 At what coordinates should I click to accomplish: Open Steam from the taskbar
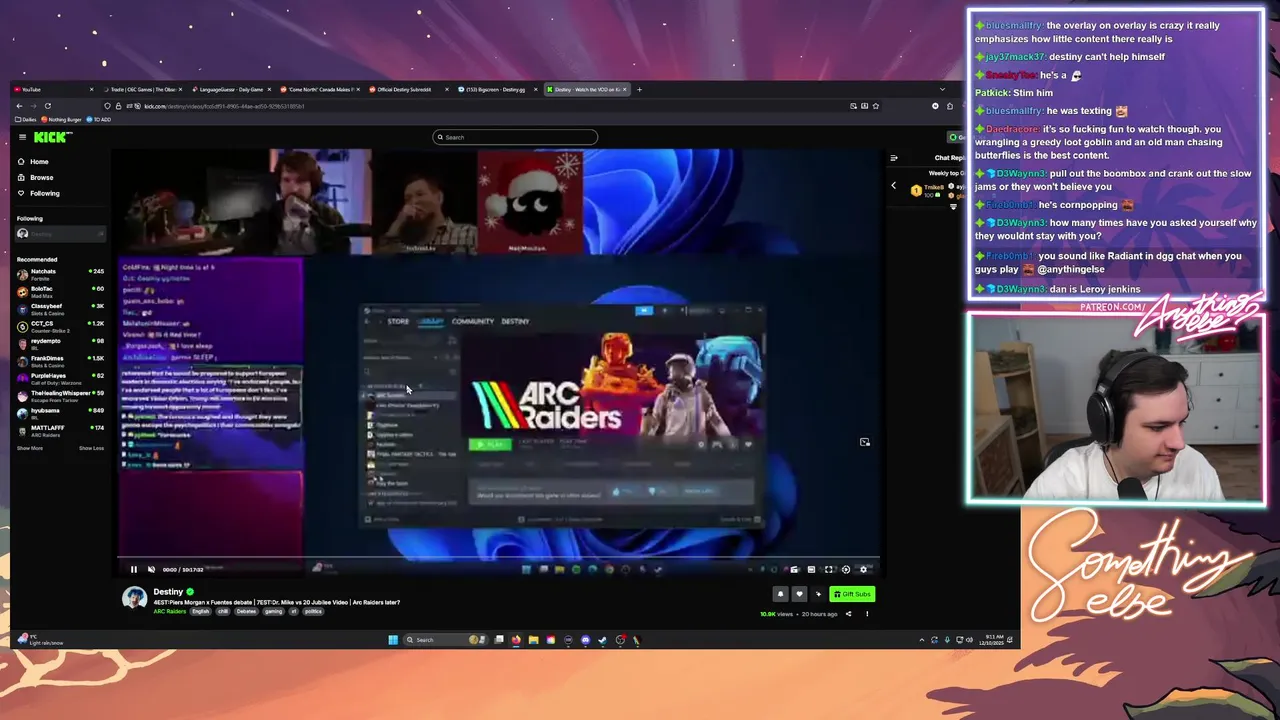click(602, 640)
